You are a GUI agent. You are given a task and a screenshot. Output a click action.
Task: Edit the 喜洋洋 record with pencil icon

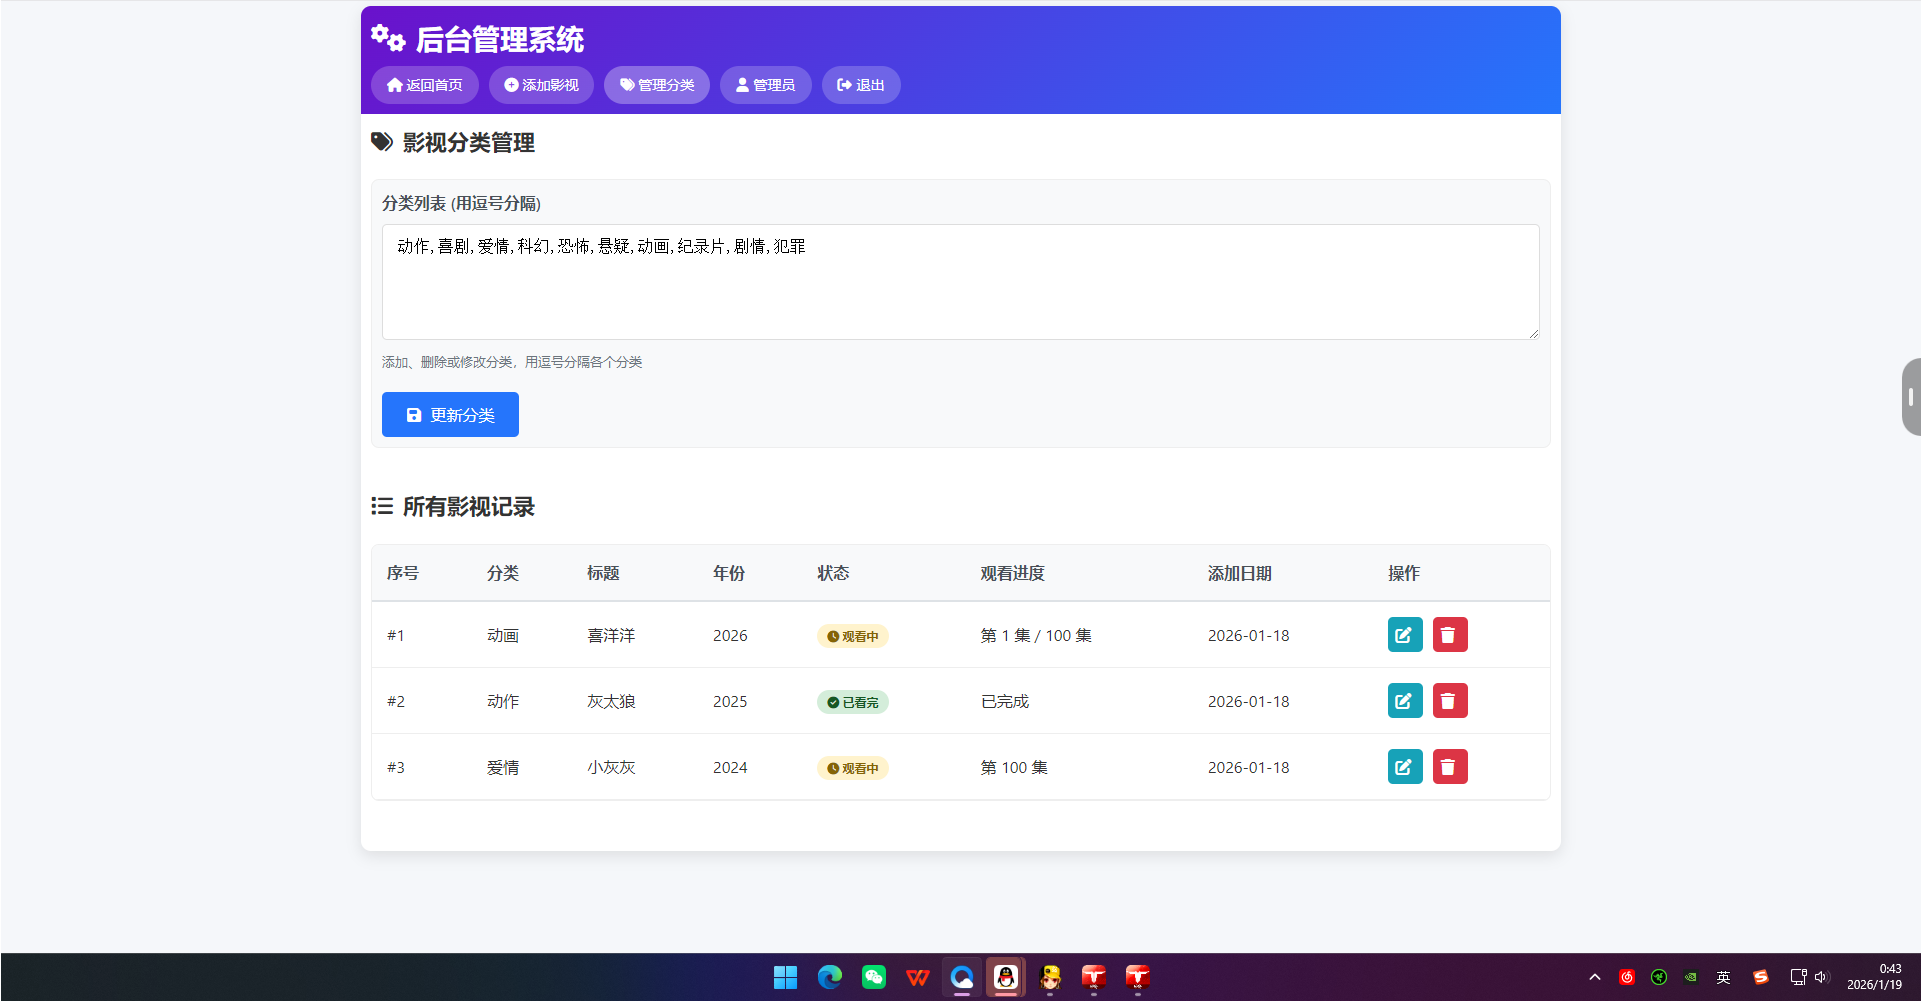1404,634
